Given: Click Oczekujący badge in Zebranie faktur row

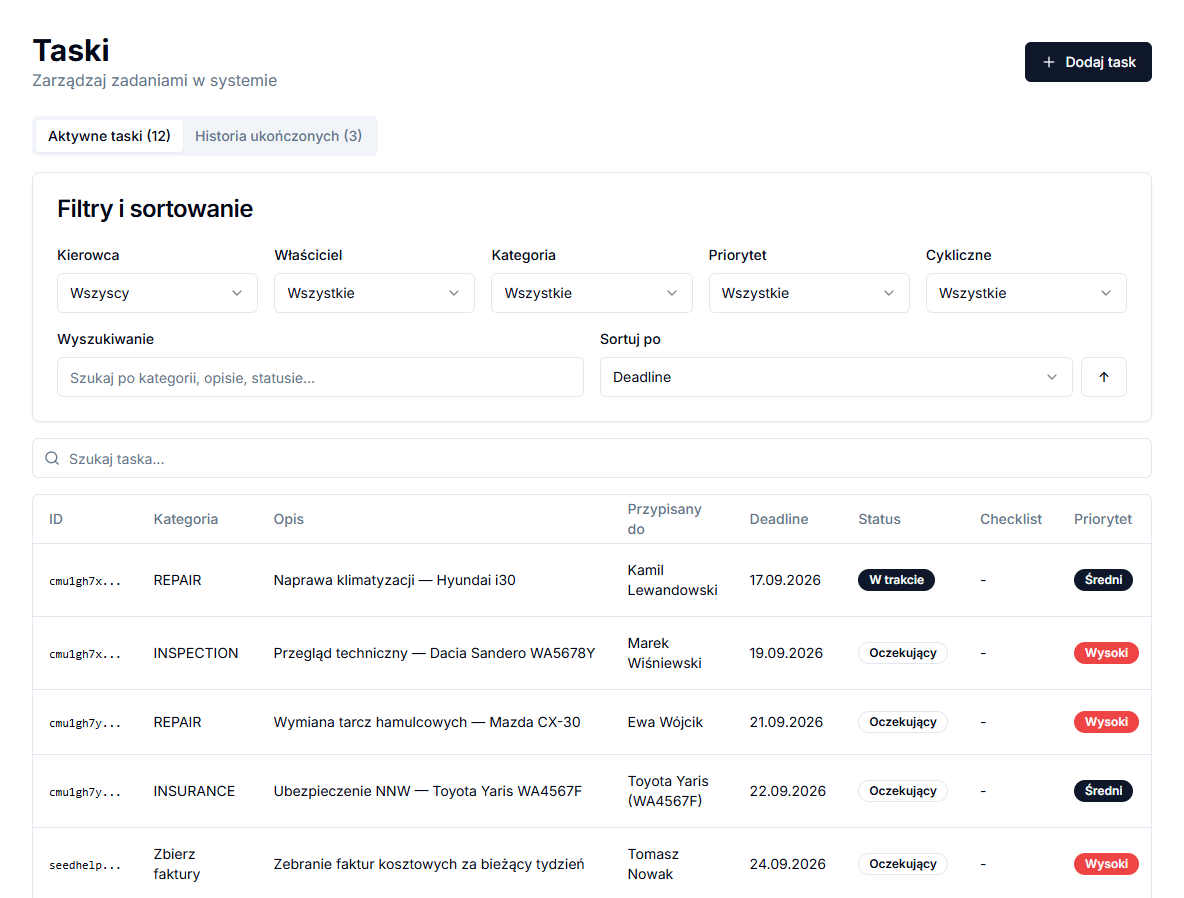Looking at the screenshot, I should click(x=902, y=864).
